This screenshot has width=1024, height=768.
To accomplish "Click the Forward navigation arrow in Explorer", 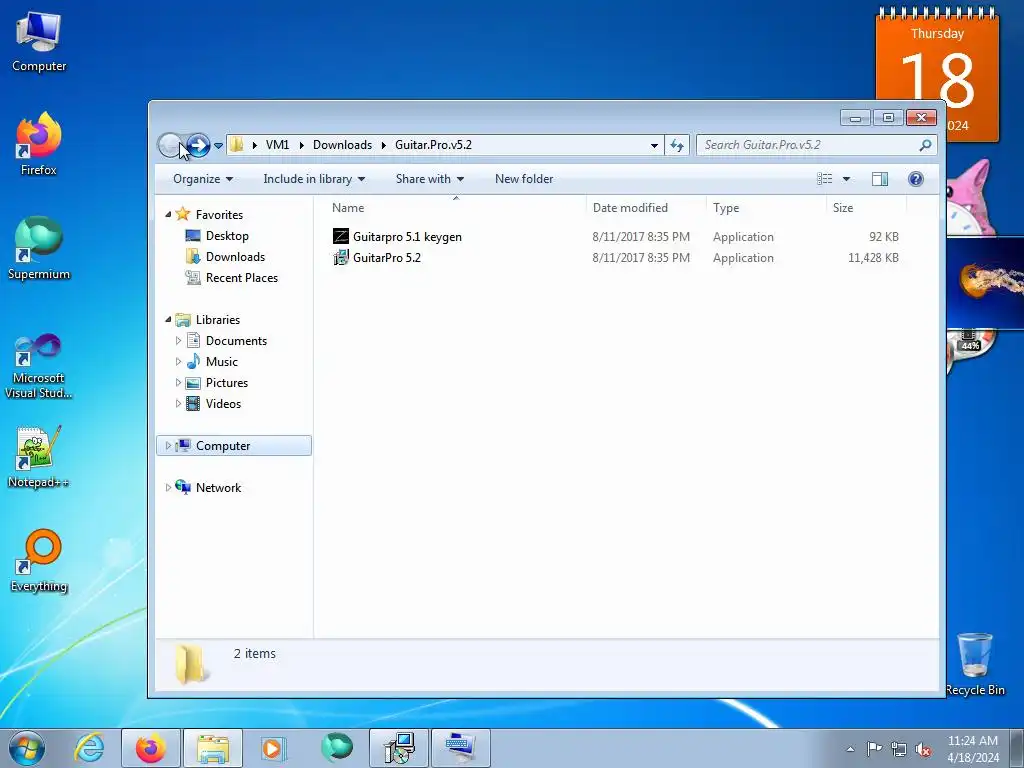I will click(x=199, y=145).
